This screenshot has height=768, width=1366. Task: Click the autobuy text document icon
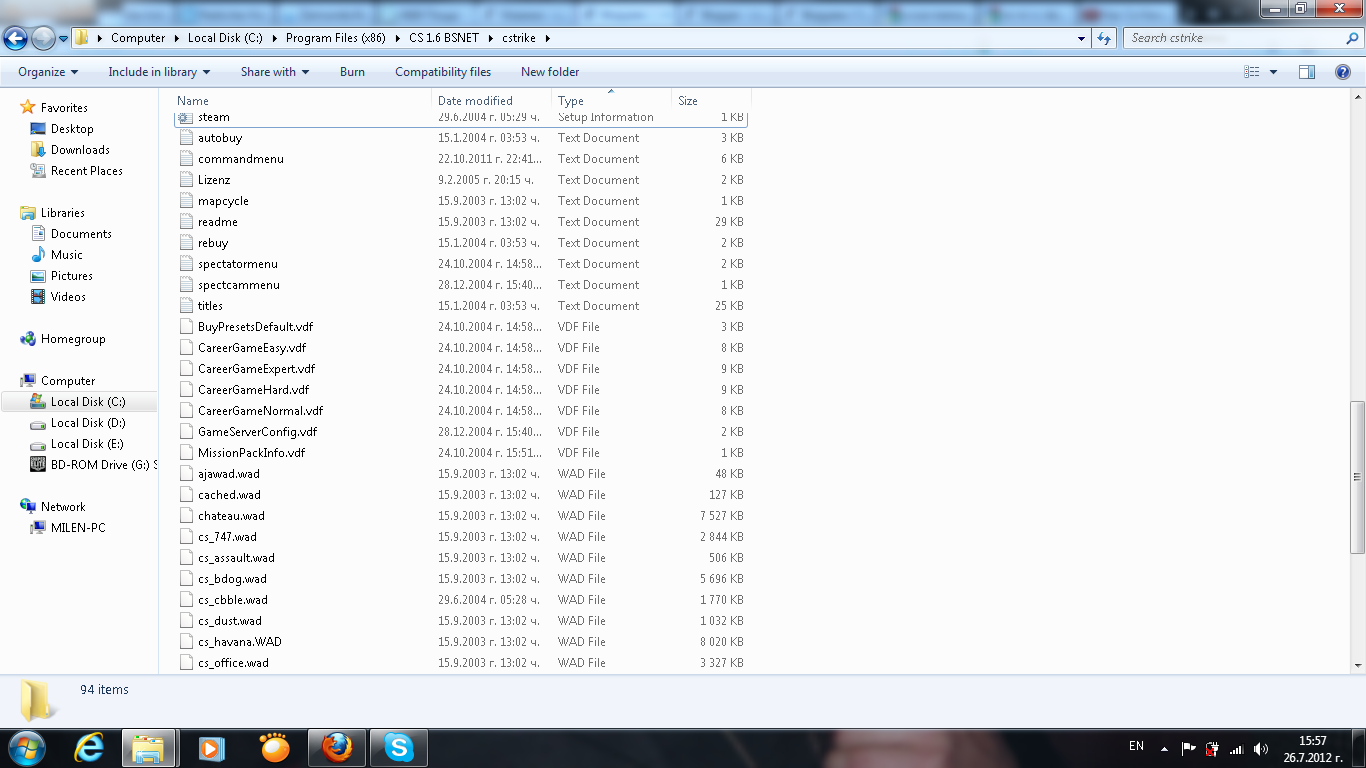click(186, 138)
